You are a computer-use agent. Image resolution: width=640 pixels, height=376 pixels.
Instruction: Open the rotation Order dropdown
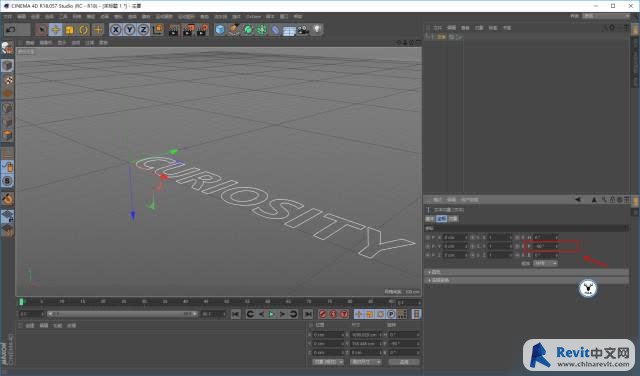[545, 264]
